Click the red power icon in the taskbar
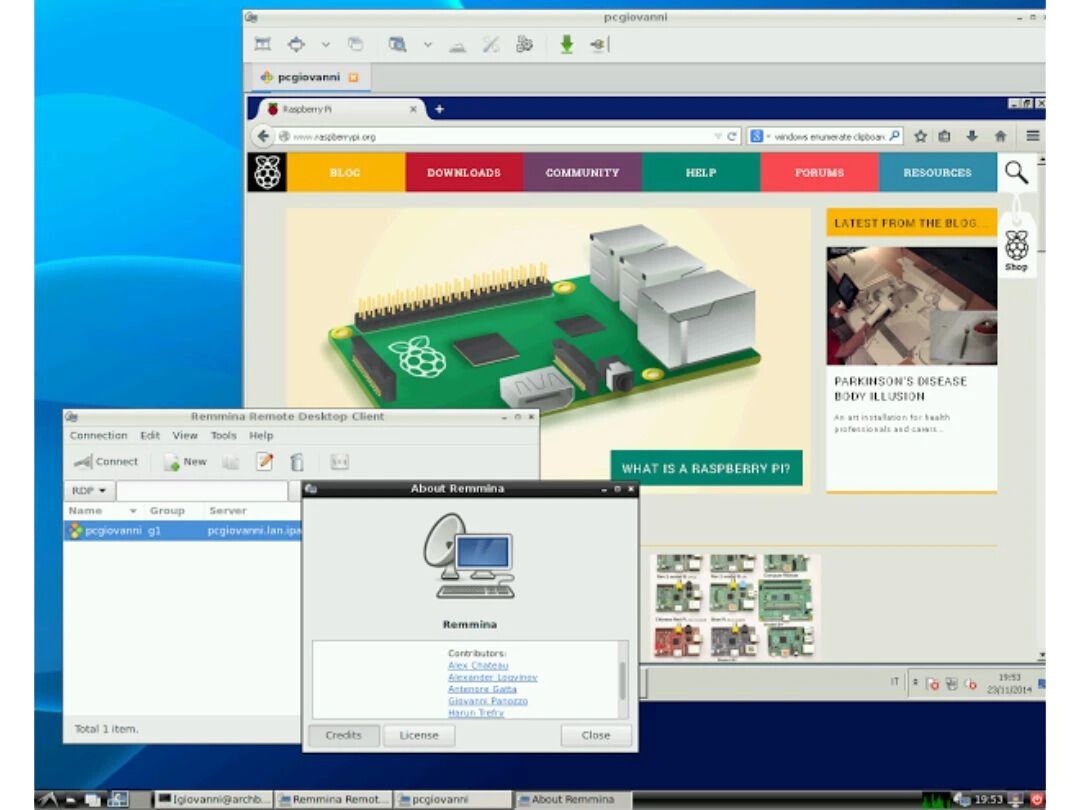This screenshot has height=810, width=1080. coord(1037,800)
